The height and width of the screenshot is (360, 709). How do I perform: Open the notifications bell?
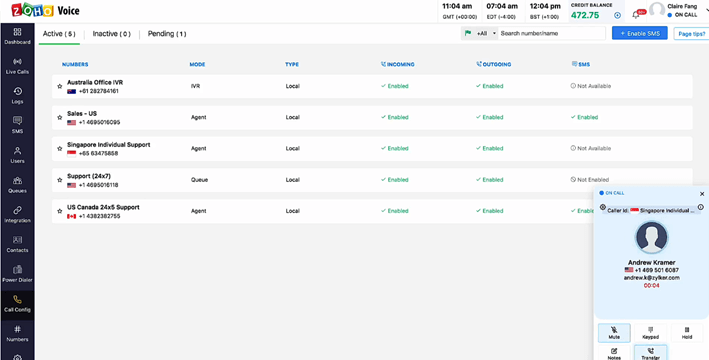636,15
